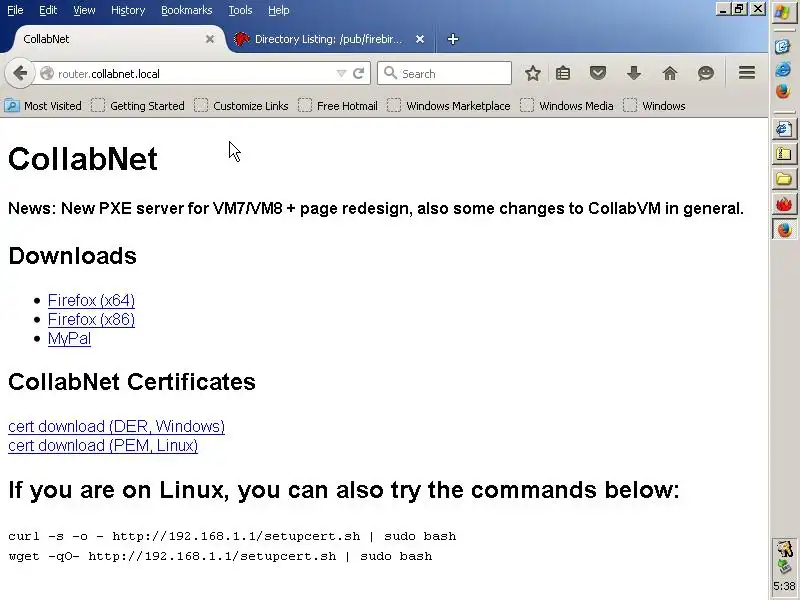Click the network connection tray icon
Image resolution: width=800 pixels, height=600 pixels.
click(784, 566)
